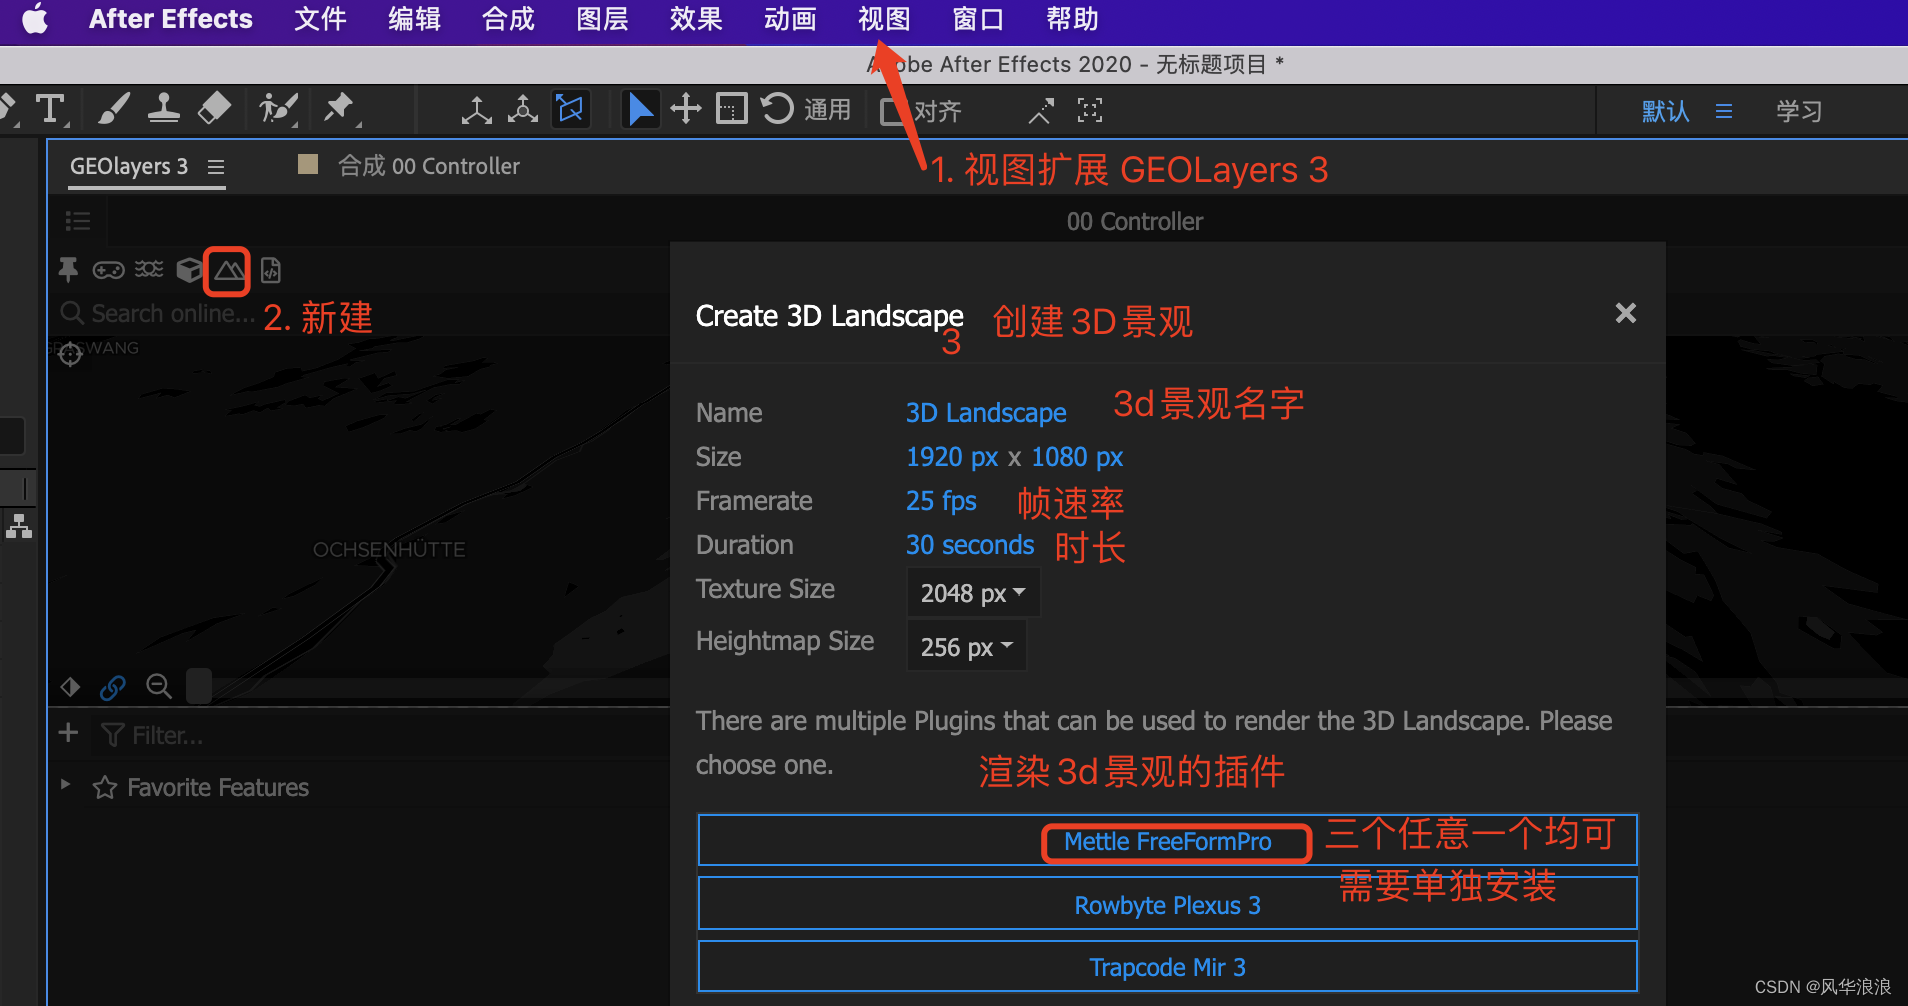Click the 3D cube icon in GEOlayers
The height and width of the screenshot is (1006, 1908).
pyautogui.click(x=189, y=270)
